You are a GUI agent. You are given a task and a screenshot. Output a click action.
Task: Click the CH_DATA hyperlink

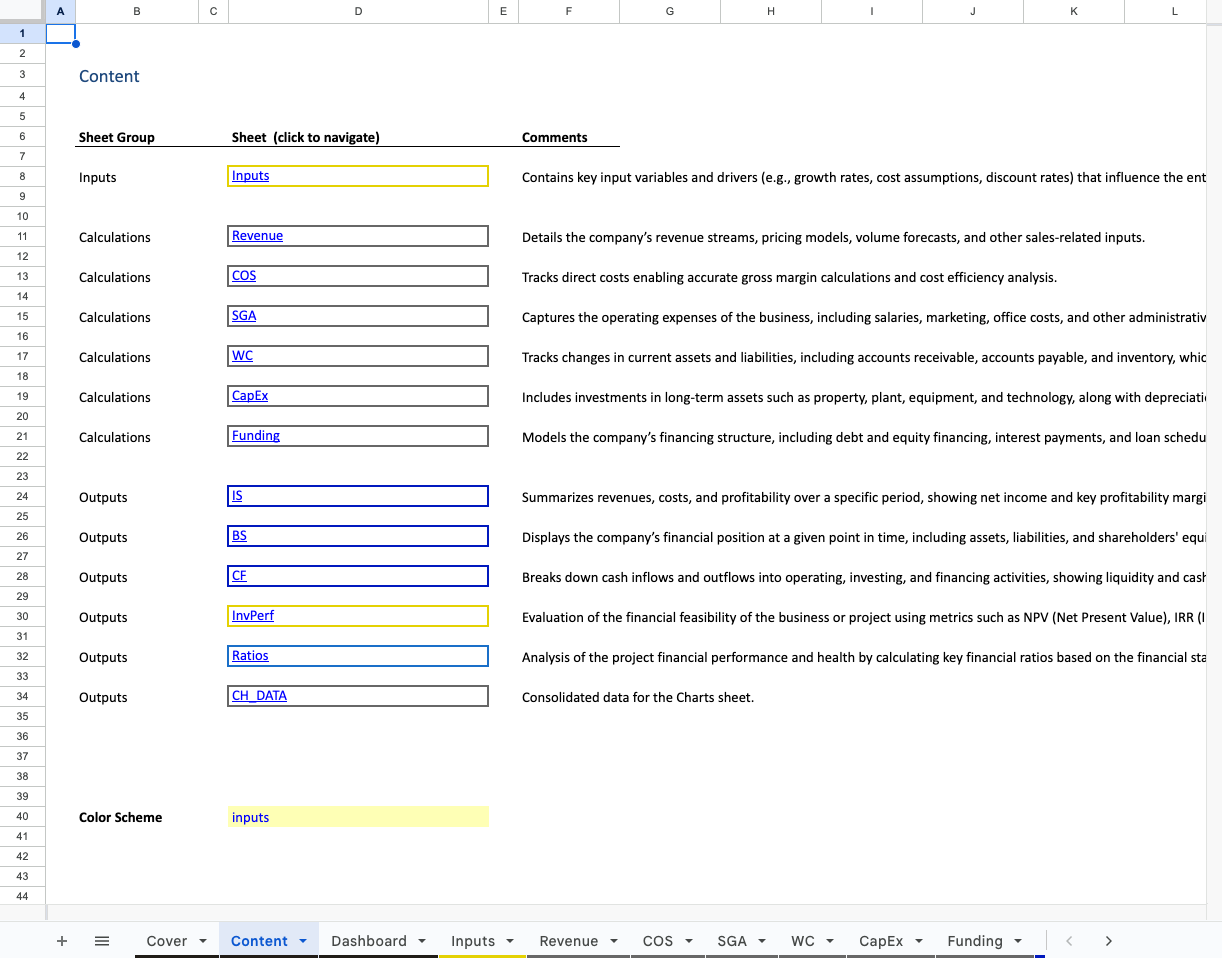pos(258,695)
